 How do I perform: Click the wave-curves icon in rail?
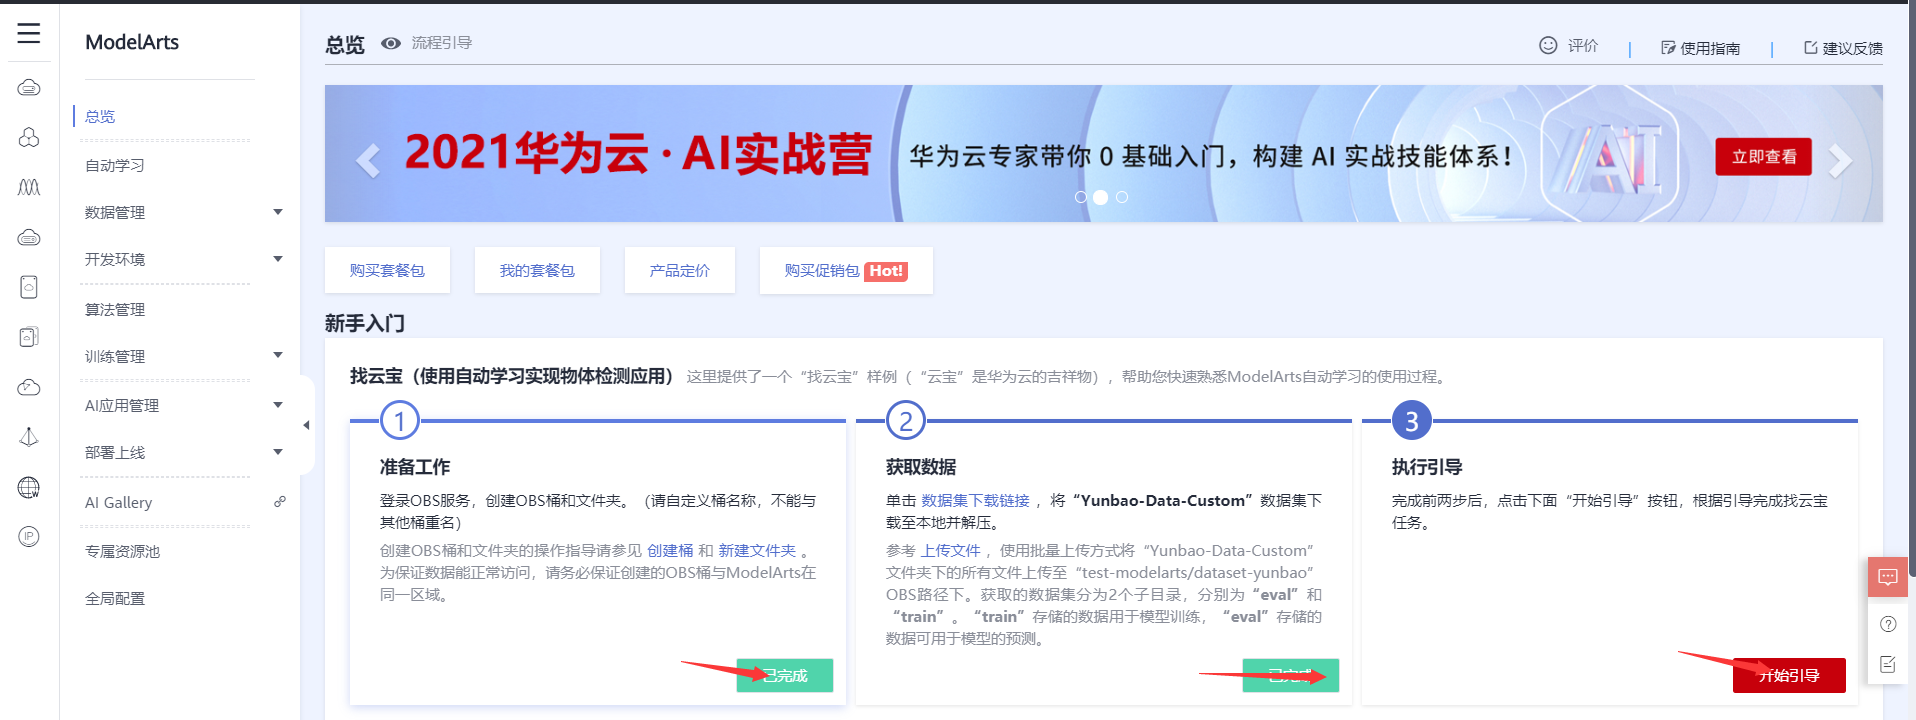pyautogui.click(x=29, y=187)
